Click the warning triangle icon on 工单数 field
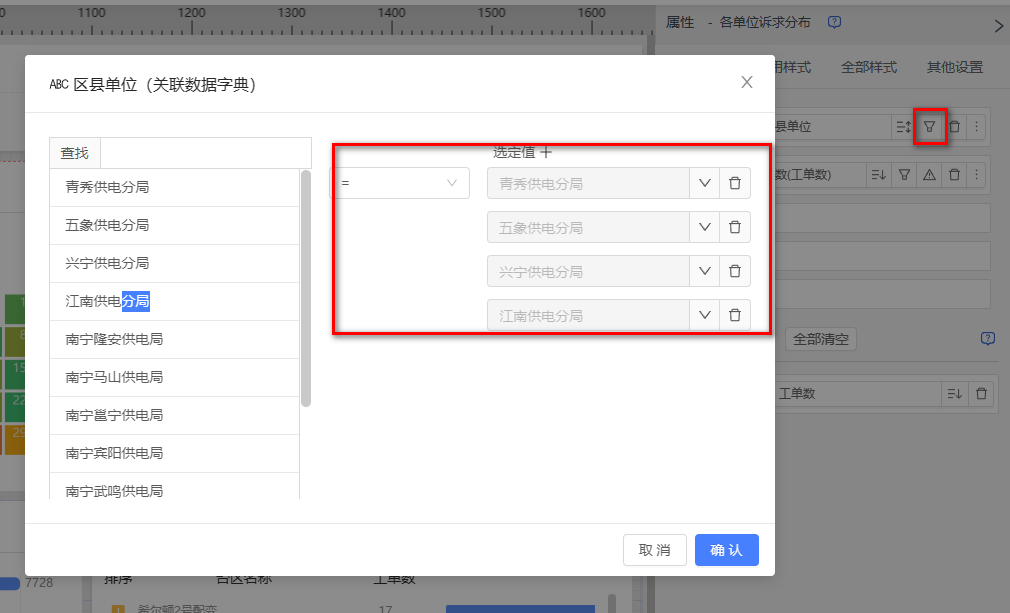Screen dimensions: 1010x613 pyautogui.click(x=929, y=175)
